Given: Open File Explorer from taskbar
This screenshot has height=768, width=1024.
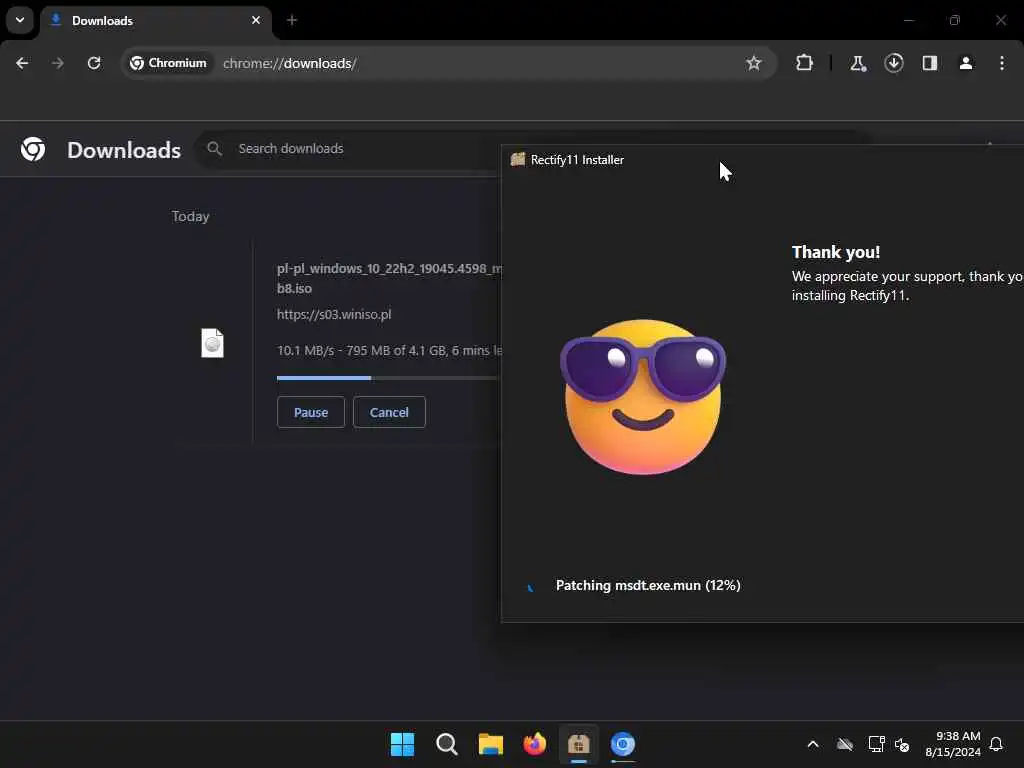Looking at the screenshot, I should (490, 744).
